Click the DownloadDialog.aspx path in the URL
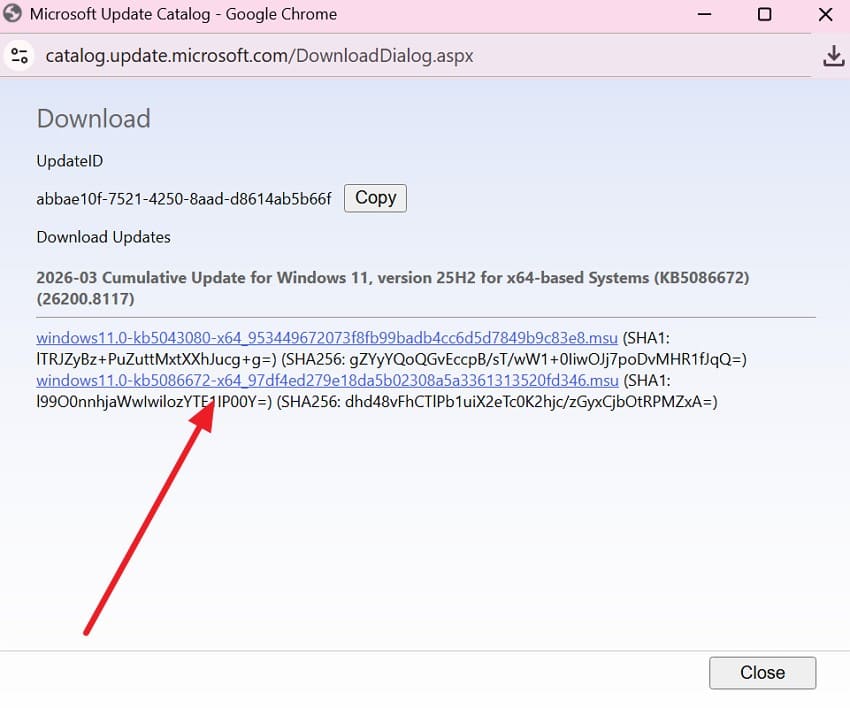Image resolution: width=850 pixels, height=708 pixels. 380,56
